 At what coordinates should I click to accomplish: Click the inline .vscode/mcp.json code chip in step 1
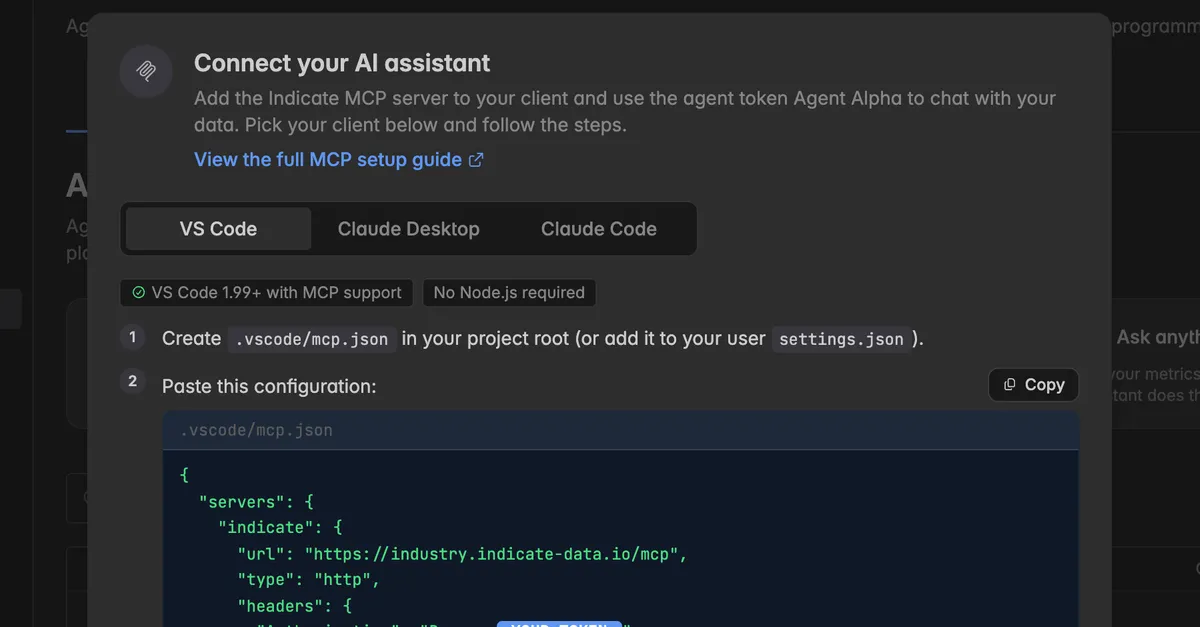[x=311, y=339]
